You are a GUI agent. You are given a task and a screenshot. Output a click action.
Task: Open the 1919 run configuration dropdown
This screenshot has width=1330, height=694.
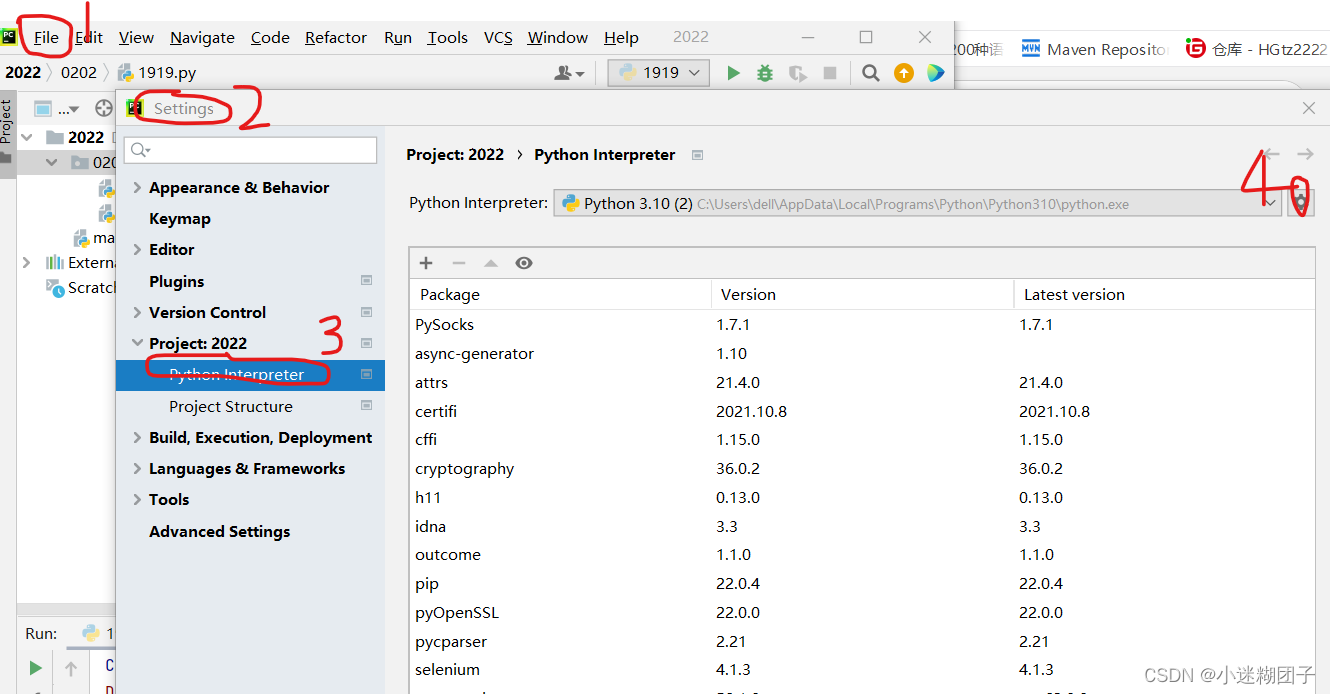658,72
